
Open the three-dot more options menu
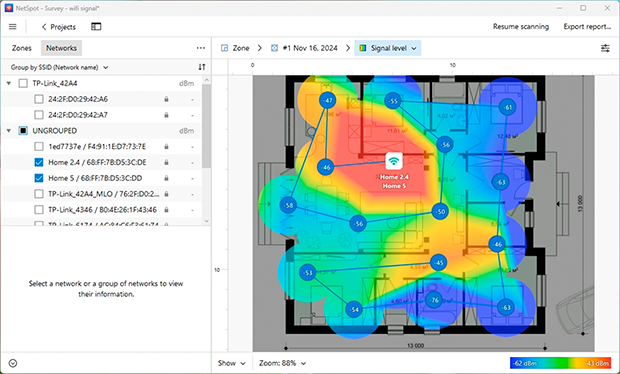tap(201, 48)
